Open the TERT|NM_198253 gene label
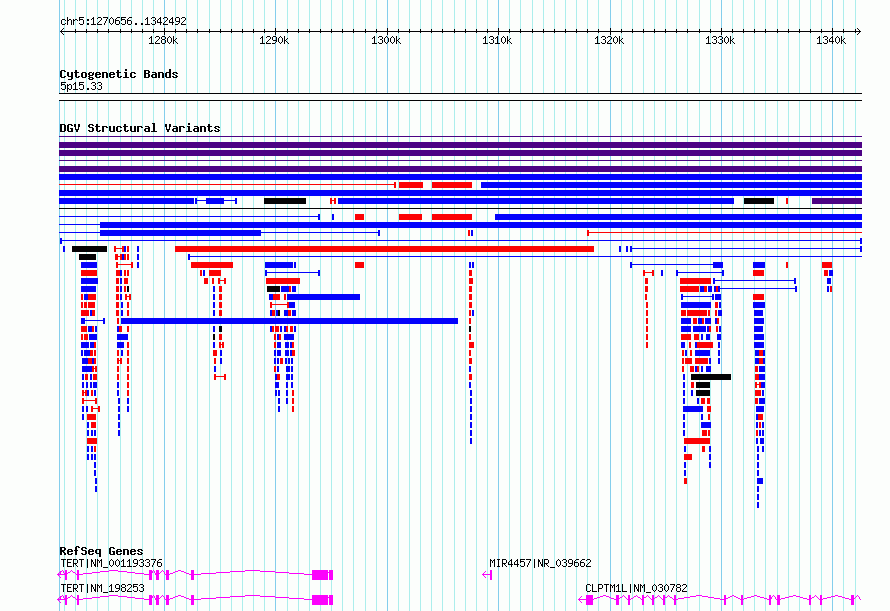The image size is (890, 611). pos(103,588)
